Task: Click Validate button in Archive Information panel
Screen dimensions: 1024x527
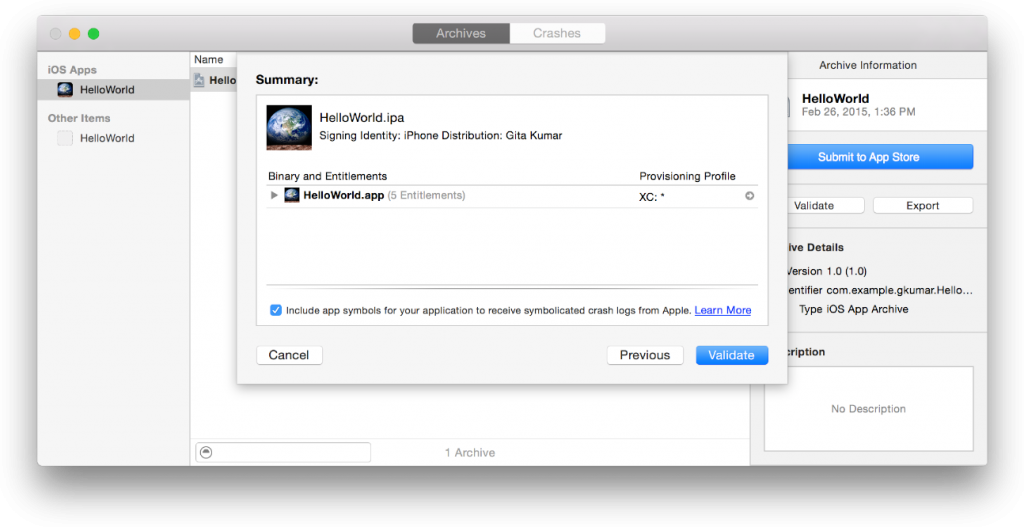Action: coord(825,206)
